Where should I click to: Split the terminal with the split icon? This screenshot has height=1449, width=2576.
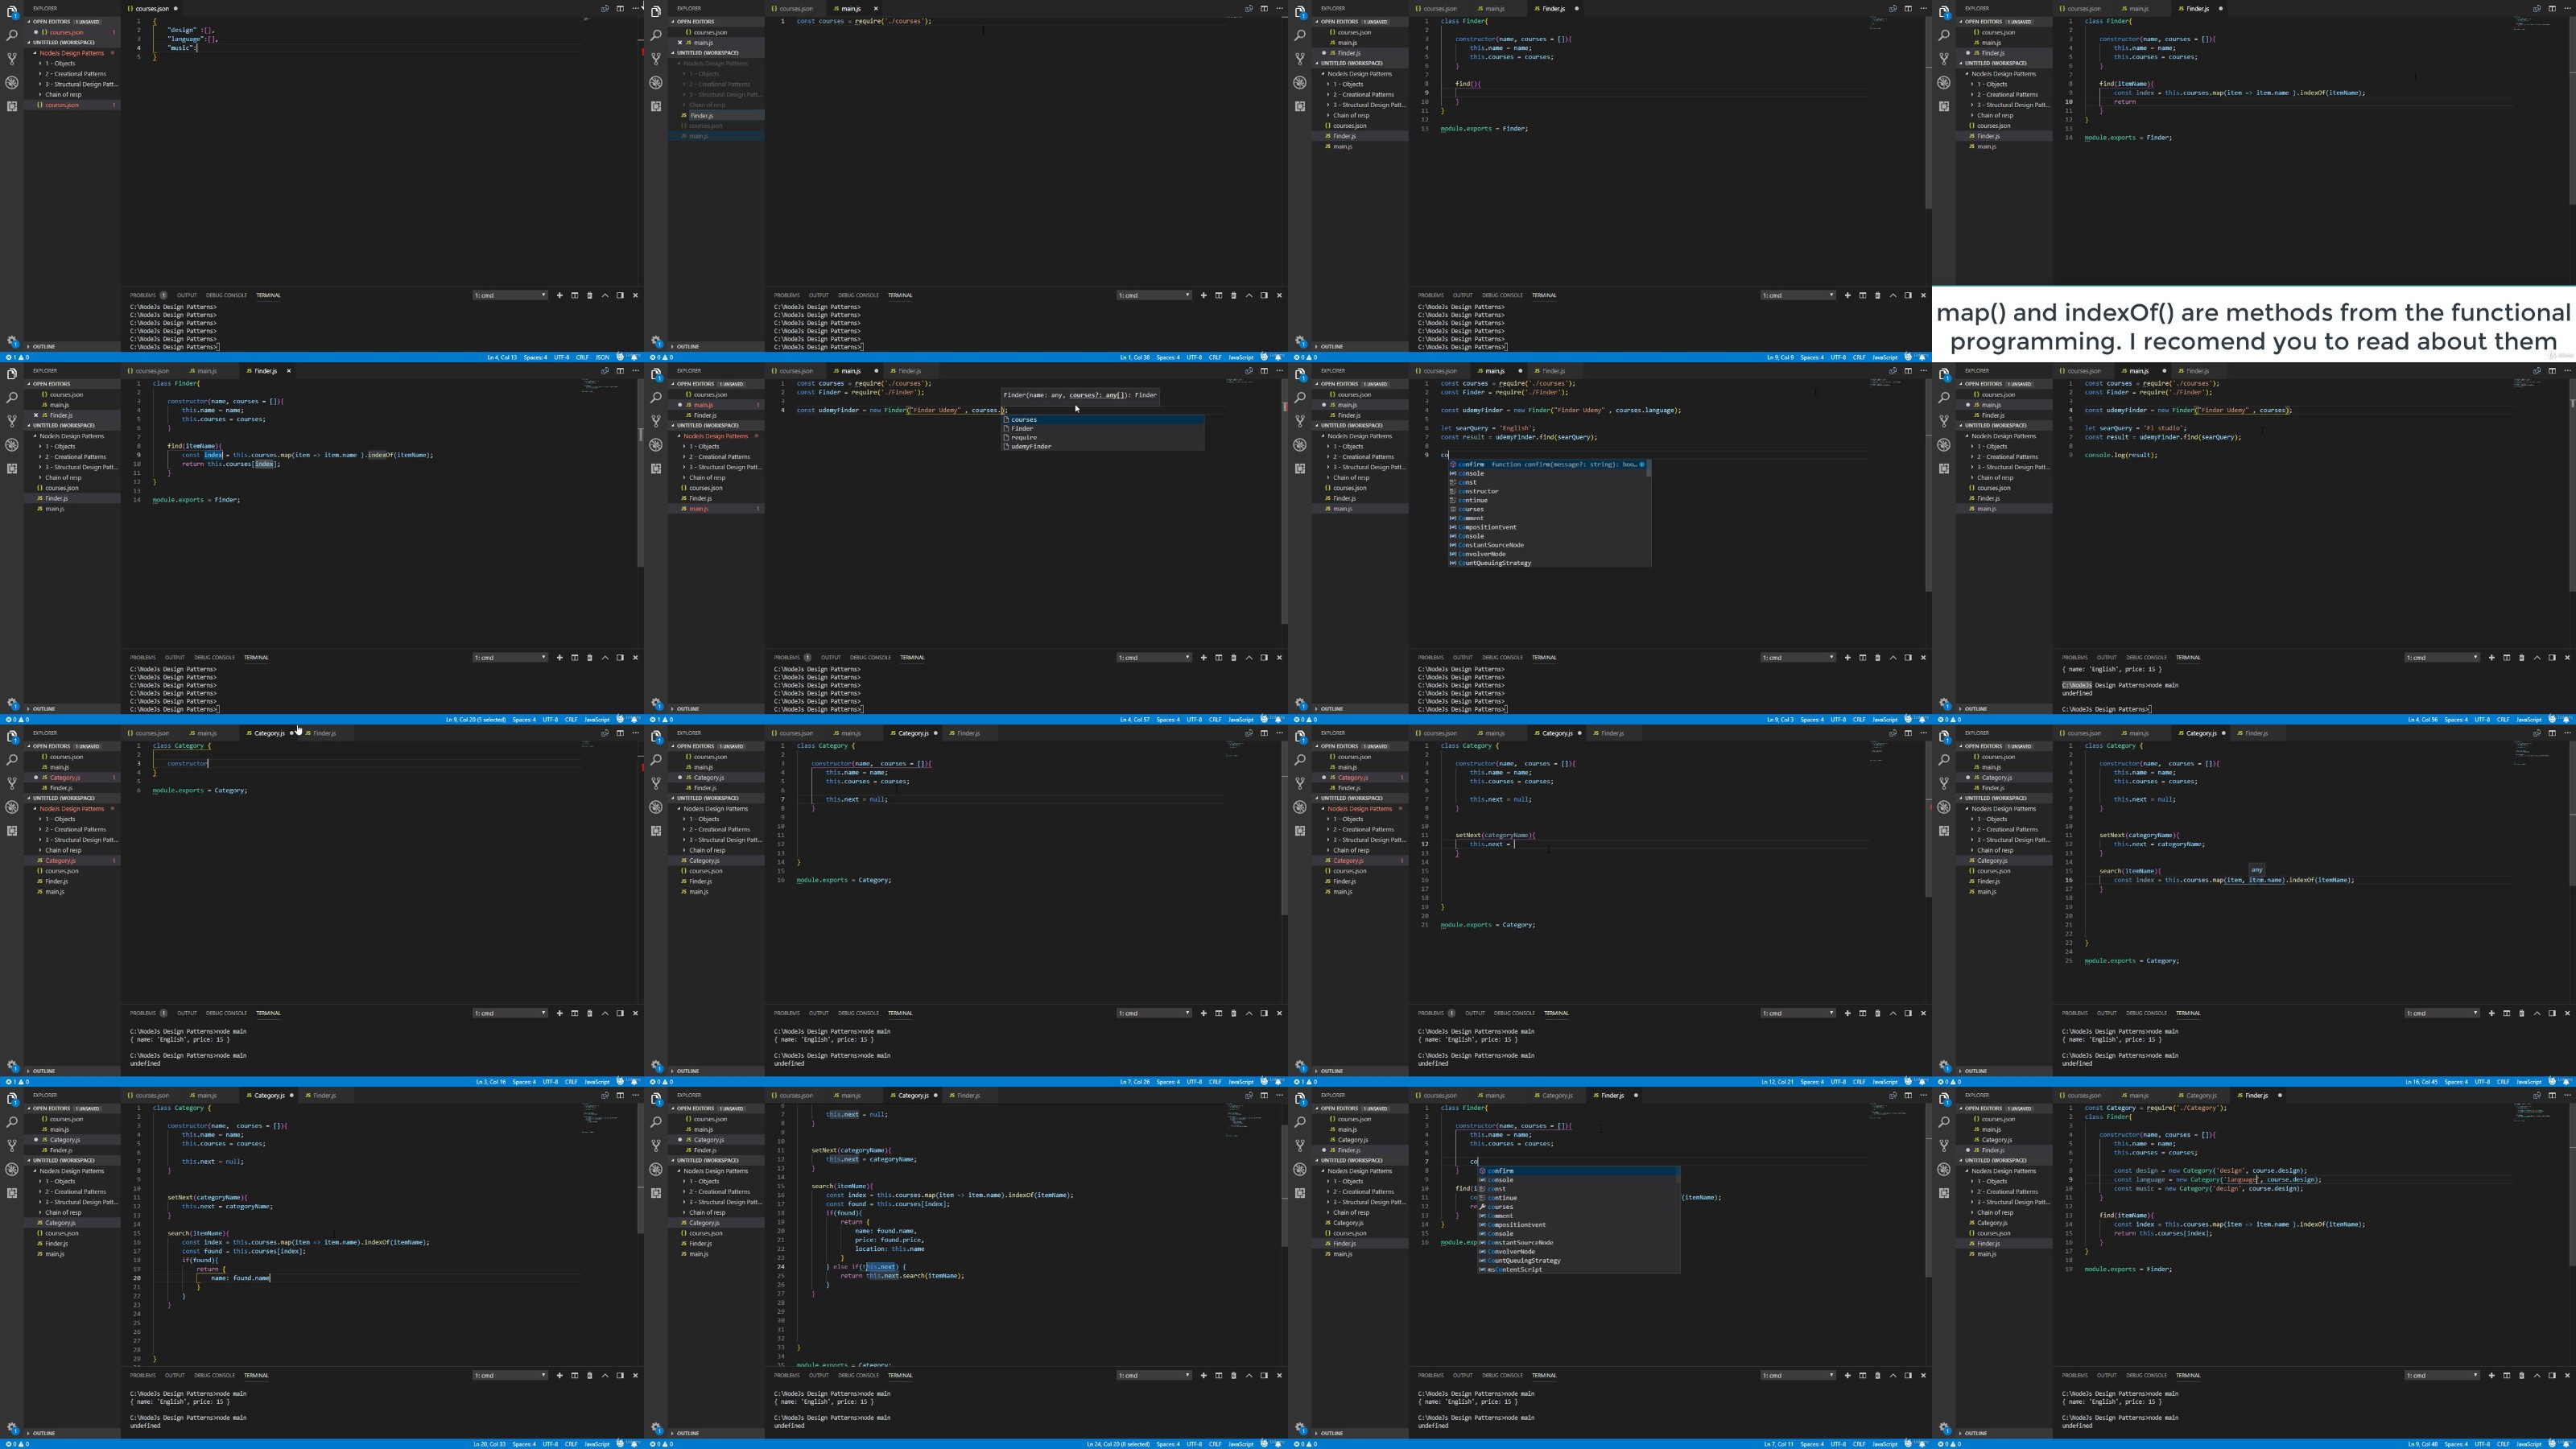(575, 295)
